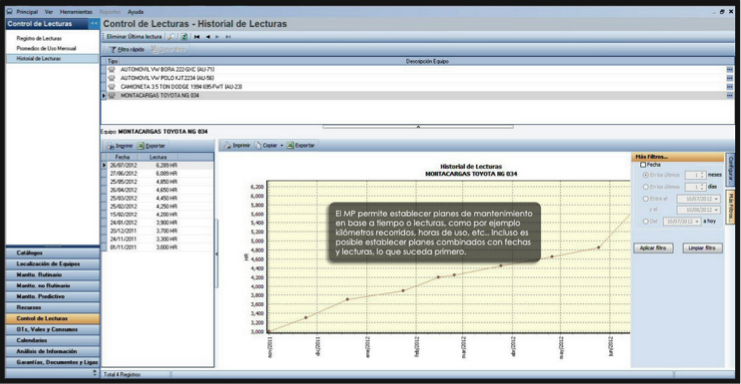Click the green refresh icon in toolbar
This screenshot has width=741, height=384.
pos(184,37)
